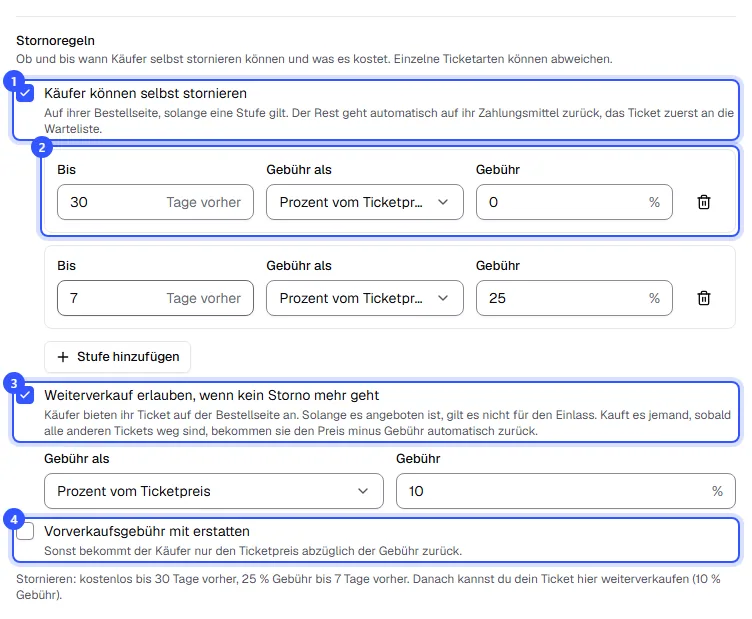This screenshot has height=619, width=752.
Task: Click the blue step badge number 4
Action: click(x=14, y=519)
